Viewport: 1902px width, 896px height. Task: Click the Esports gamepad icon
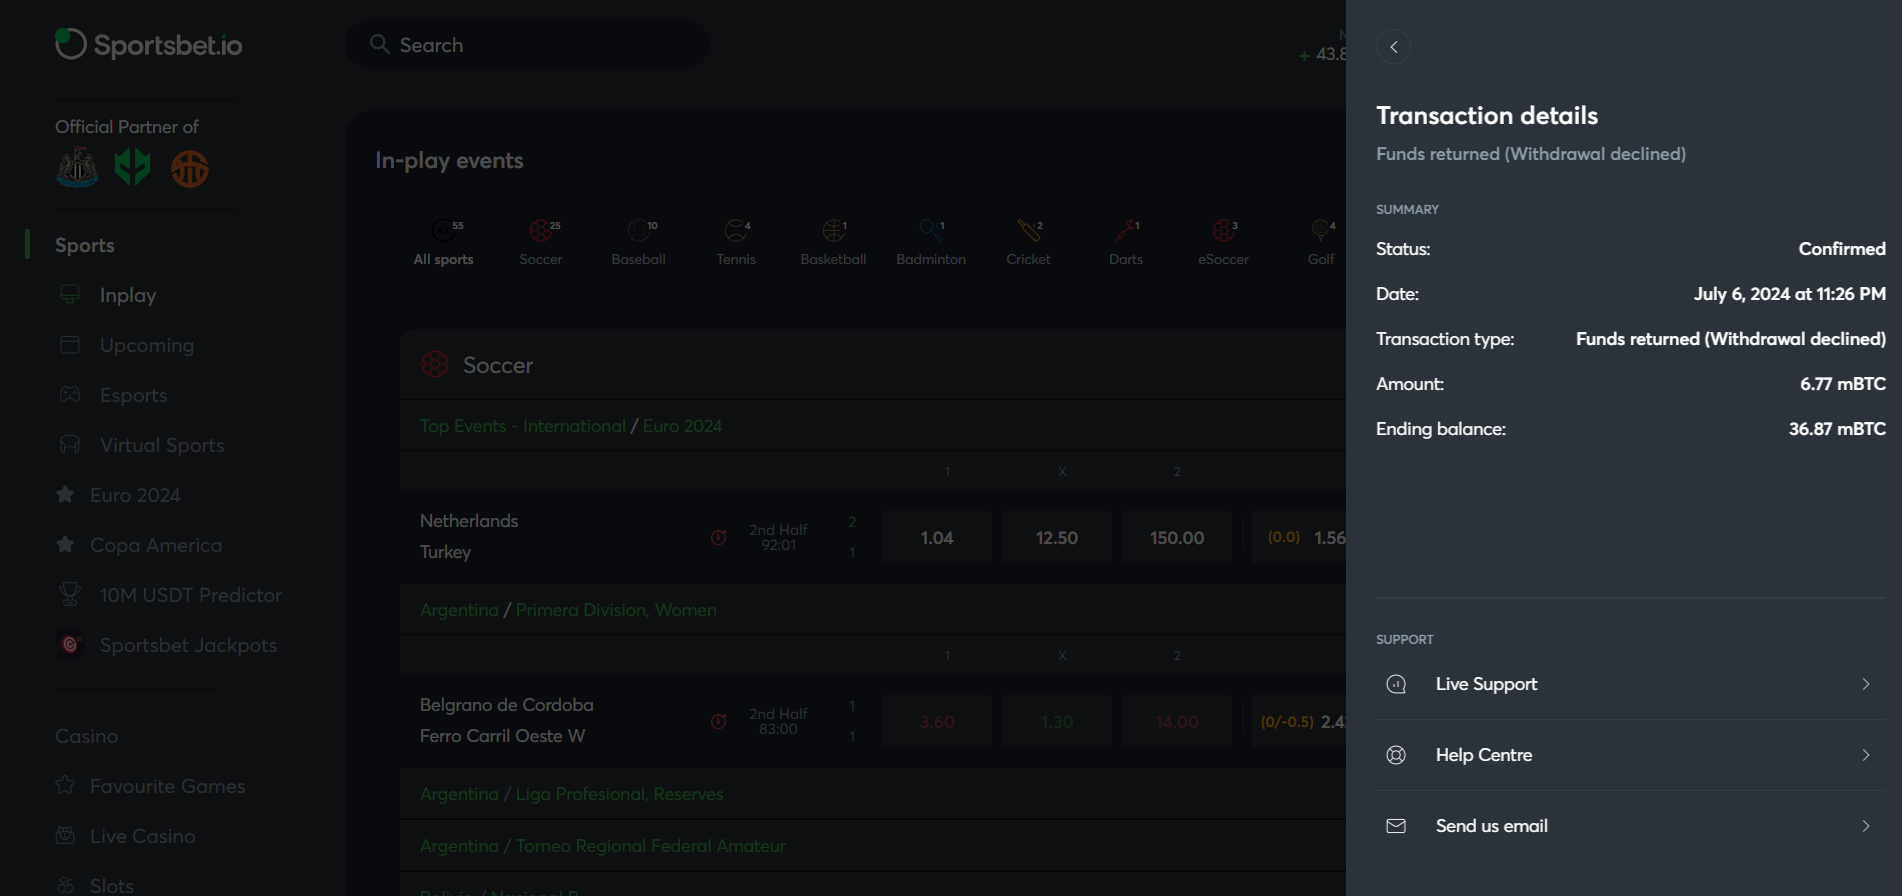tap(70, 394)
